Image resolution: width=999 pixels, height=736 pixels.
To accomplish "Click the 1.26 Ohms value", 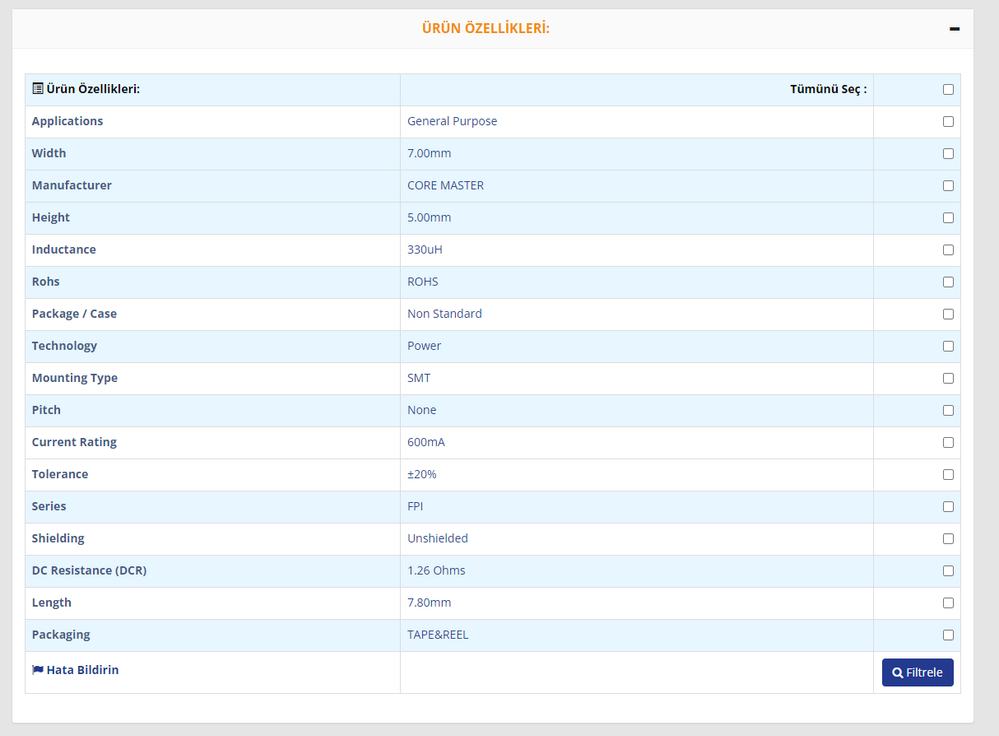I will click(436, 570).
